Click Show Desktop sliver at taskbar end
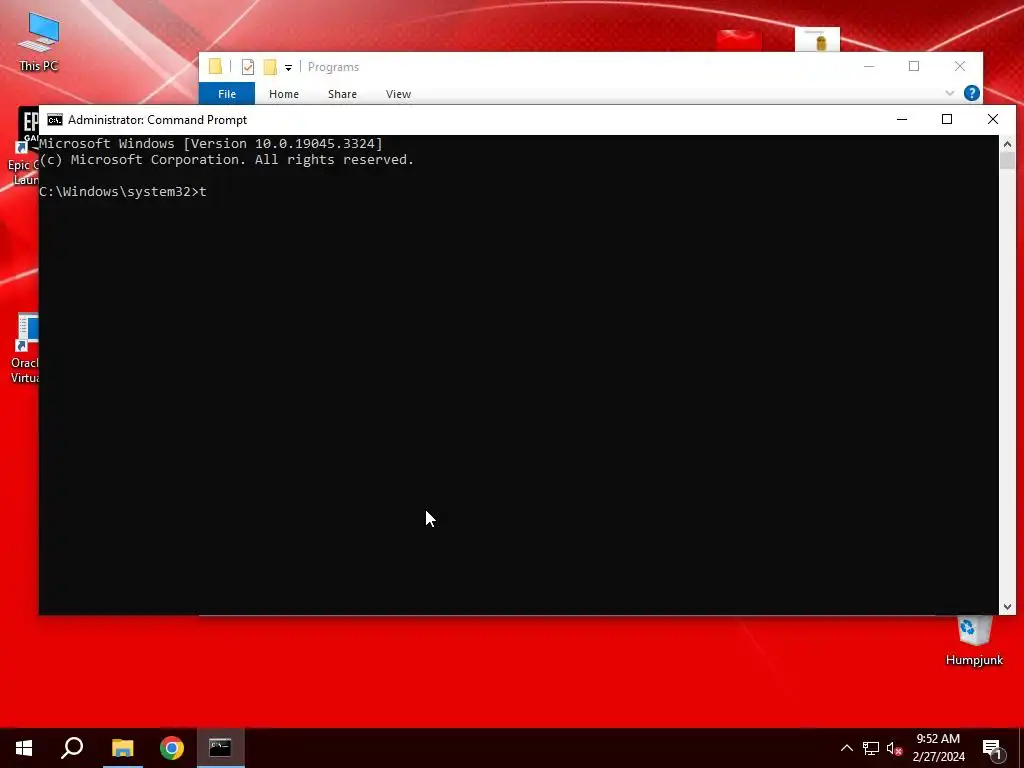 pyautogui.click(x=1021, y=748)
